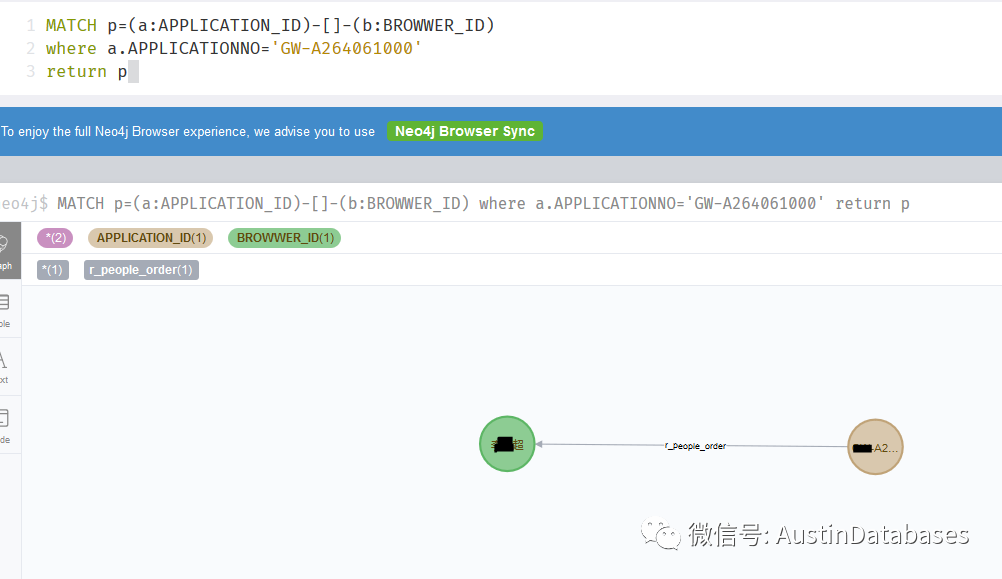Click the tan application node
This screenshot has height=579, width=1002.
(x=875, y=447)
